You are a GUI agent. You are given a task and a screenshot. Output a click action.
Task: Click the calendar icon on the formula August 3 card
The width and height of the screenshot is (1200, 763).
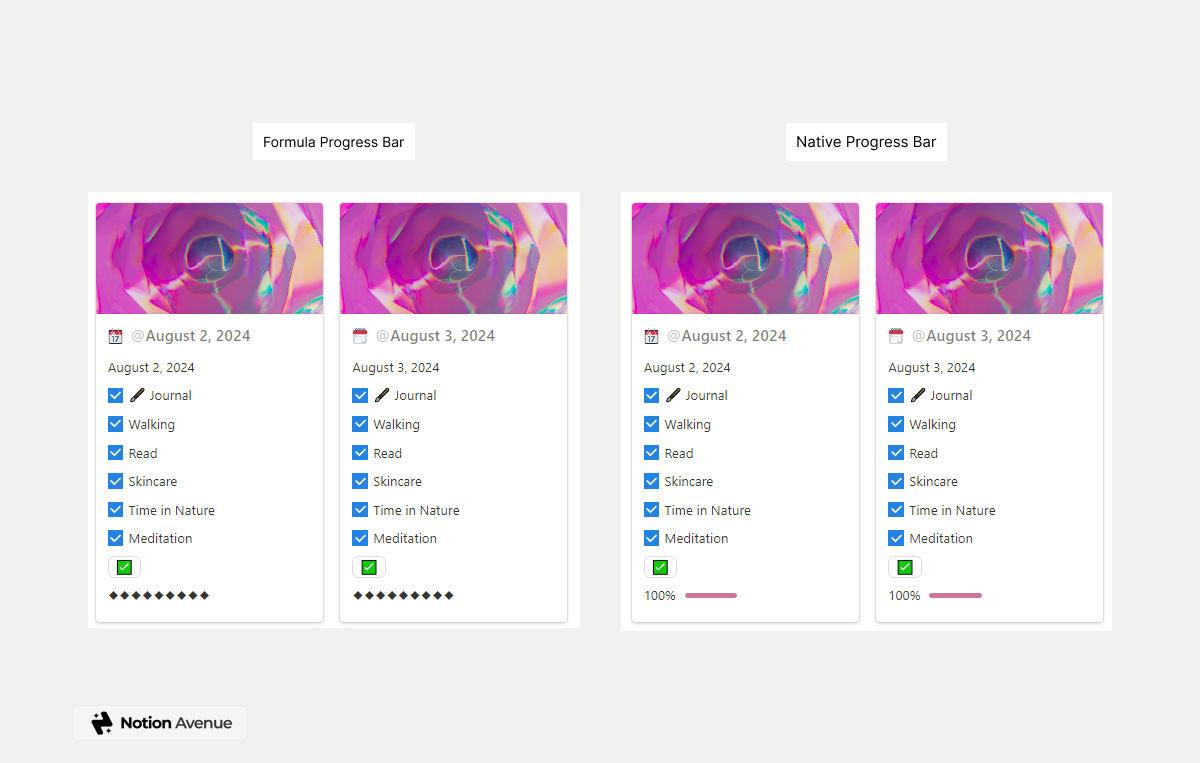[360, 336]
